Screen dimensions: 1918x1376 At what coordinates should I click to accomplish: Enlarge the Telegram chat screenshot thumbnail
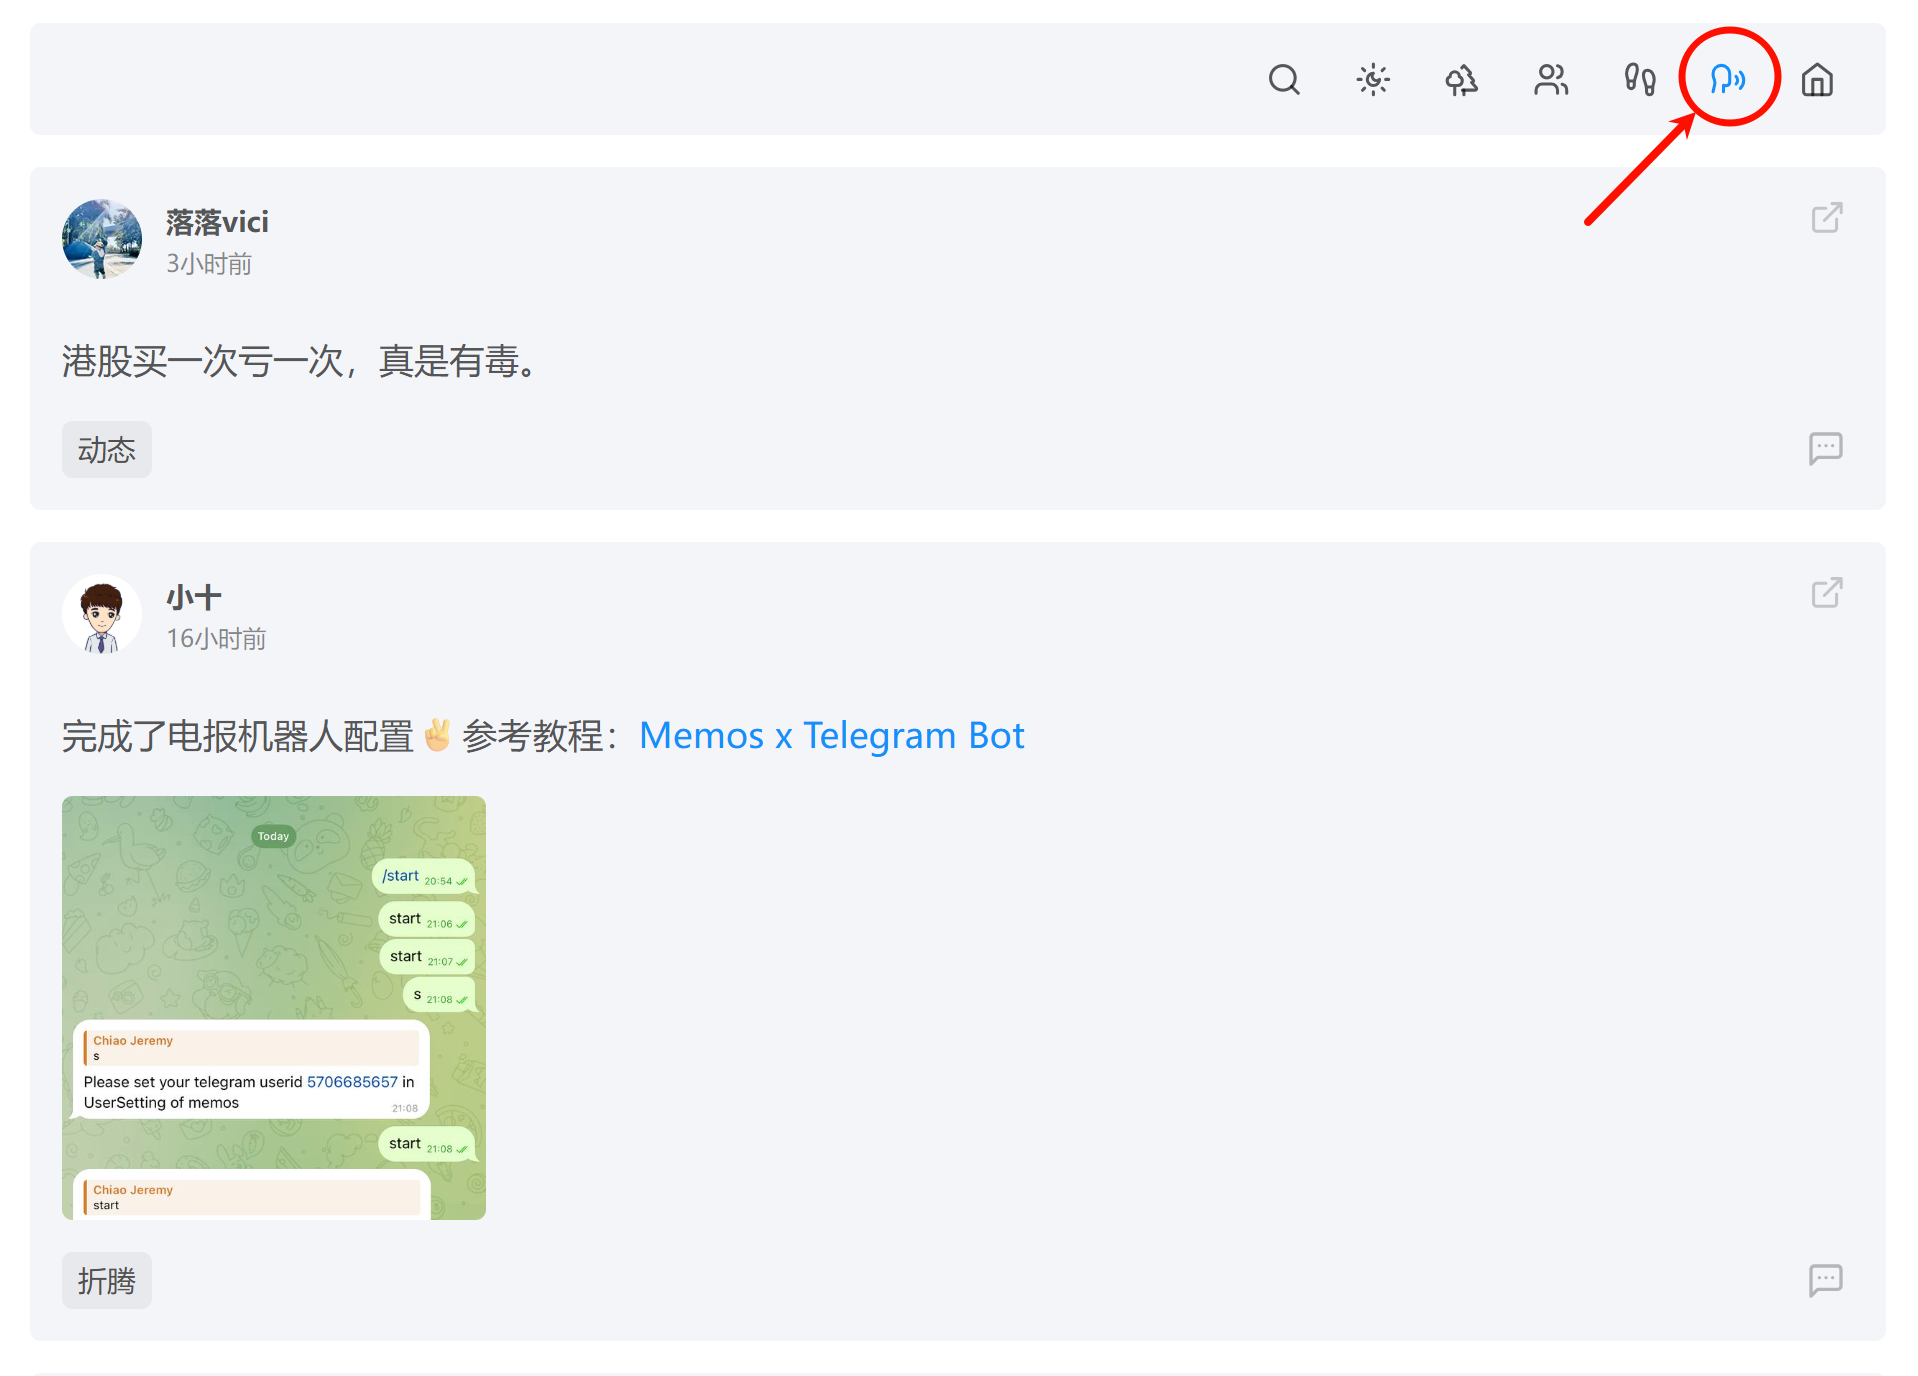click(x=274, y=1008)
